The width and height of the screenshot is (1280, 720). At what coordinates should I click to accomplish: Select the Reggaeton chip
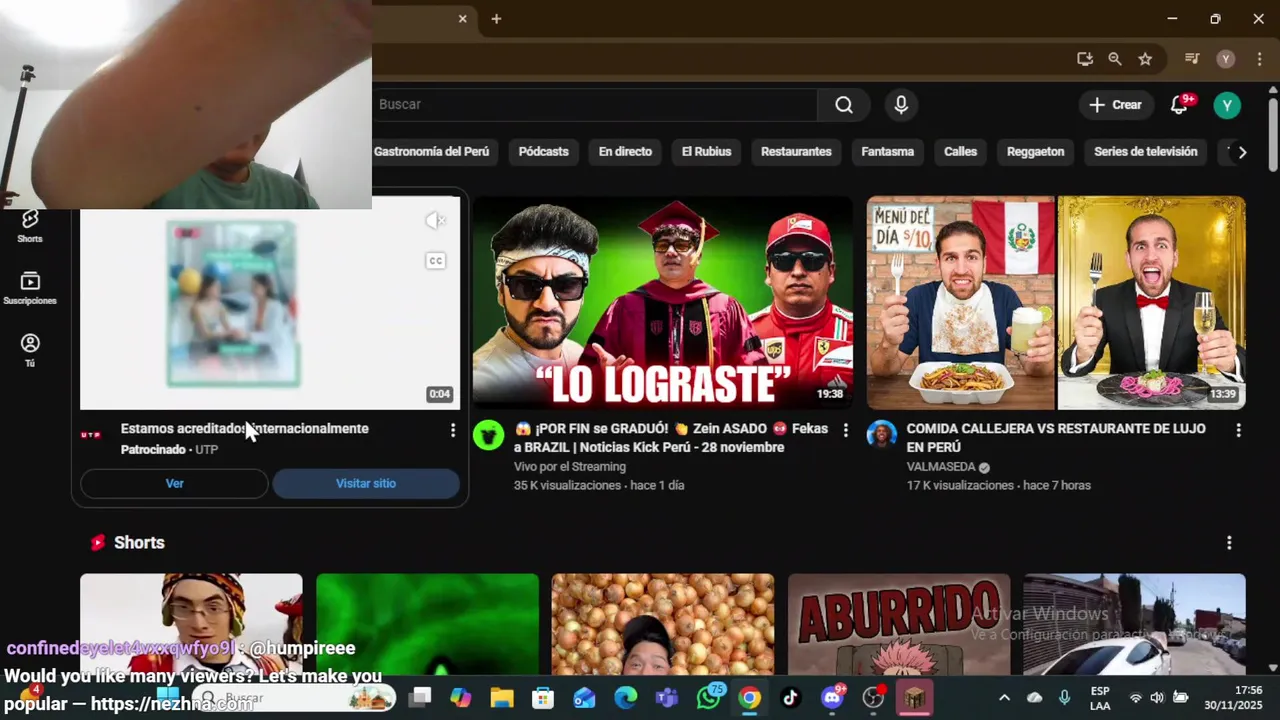pyautogui.click(x=1035, y=152)
